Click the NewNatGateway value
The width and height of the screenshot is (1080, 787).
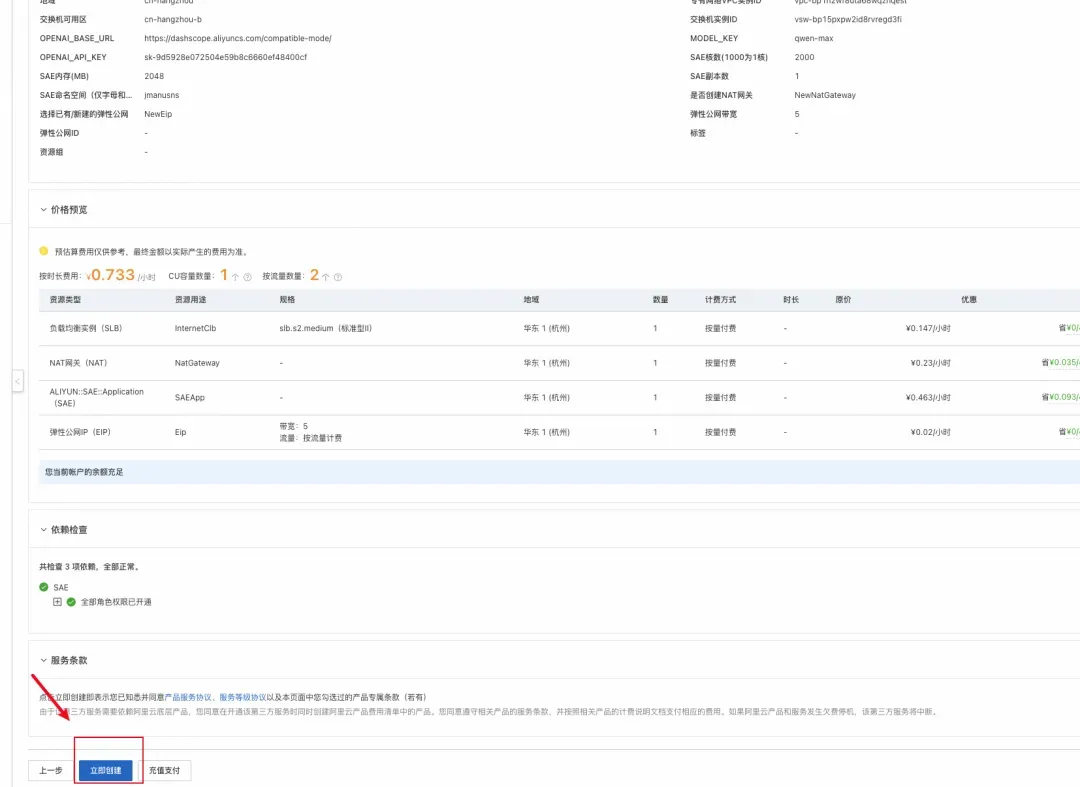coord(824,95)
